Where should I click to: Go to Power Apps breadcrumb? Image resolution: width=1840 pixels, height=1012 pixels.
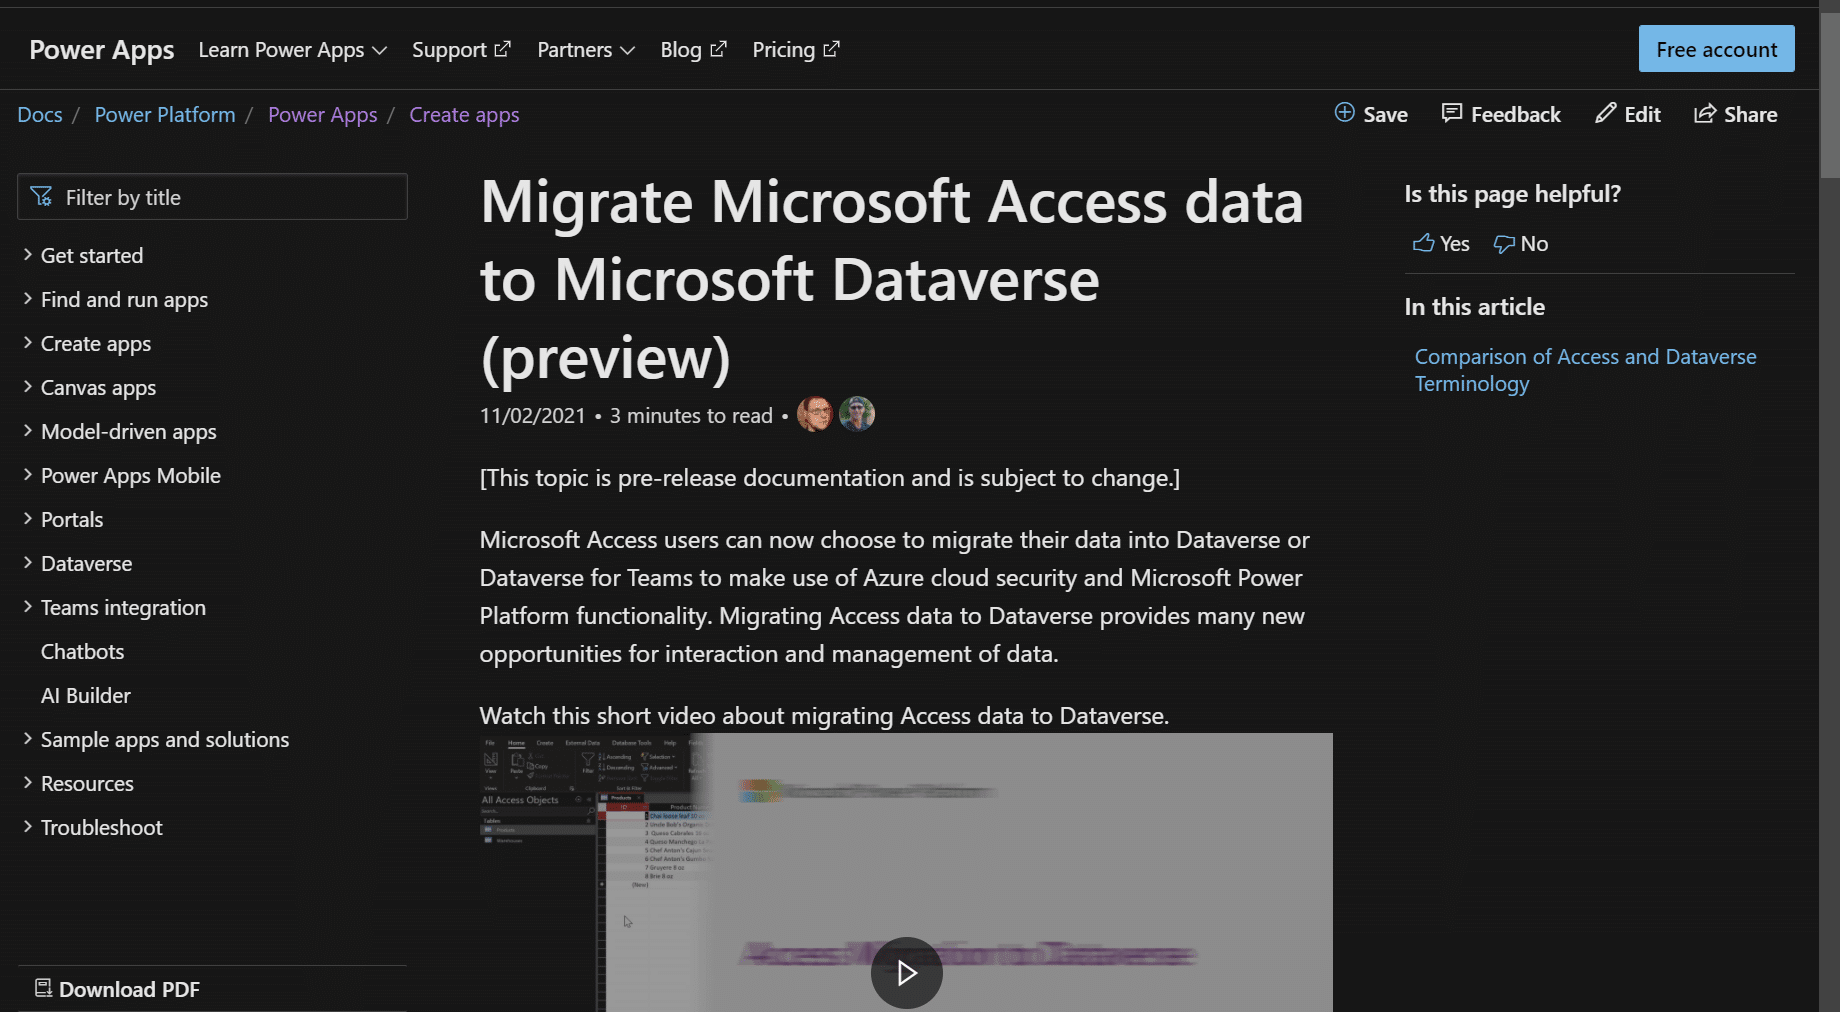(x=322, y=114)
